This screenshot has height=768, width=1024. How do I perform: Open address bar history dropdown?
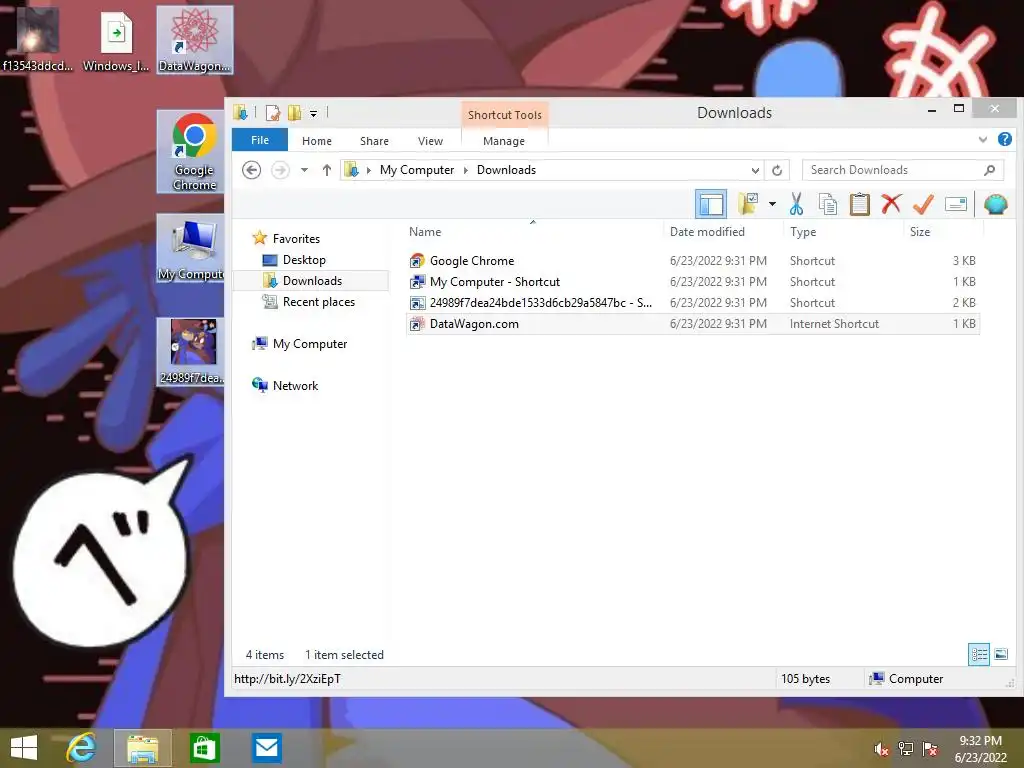(755, 170)
